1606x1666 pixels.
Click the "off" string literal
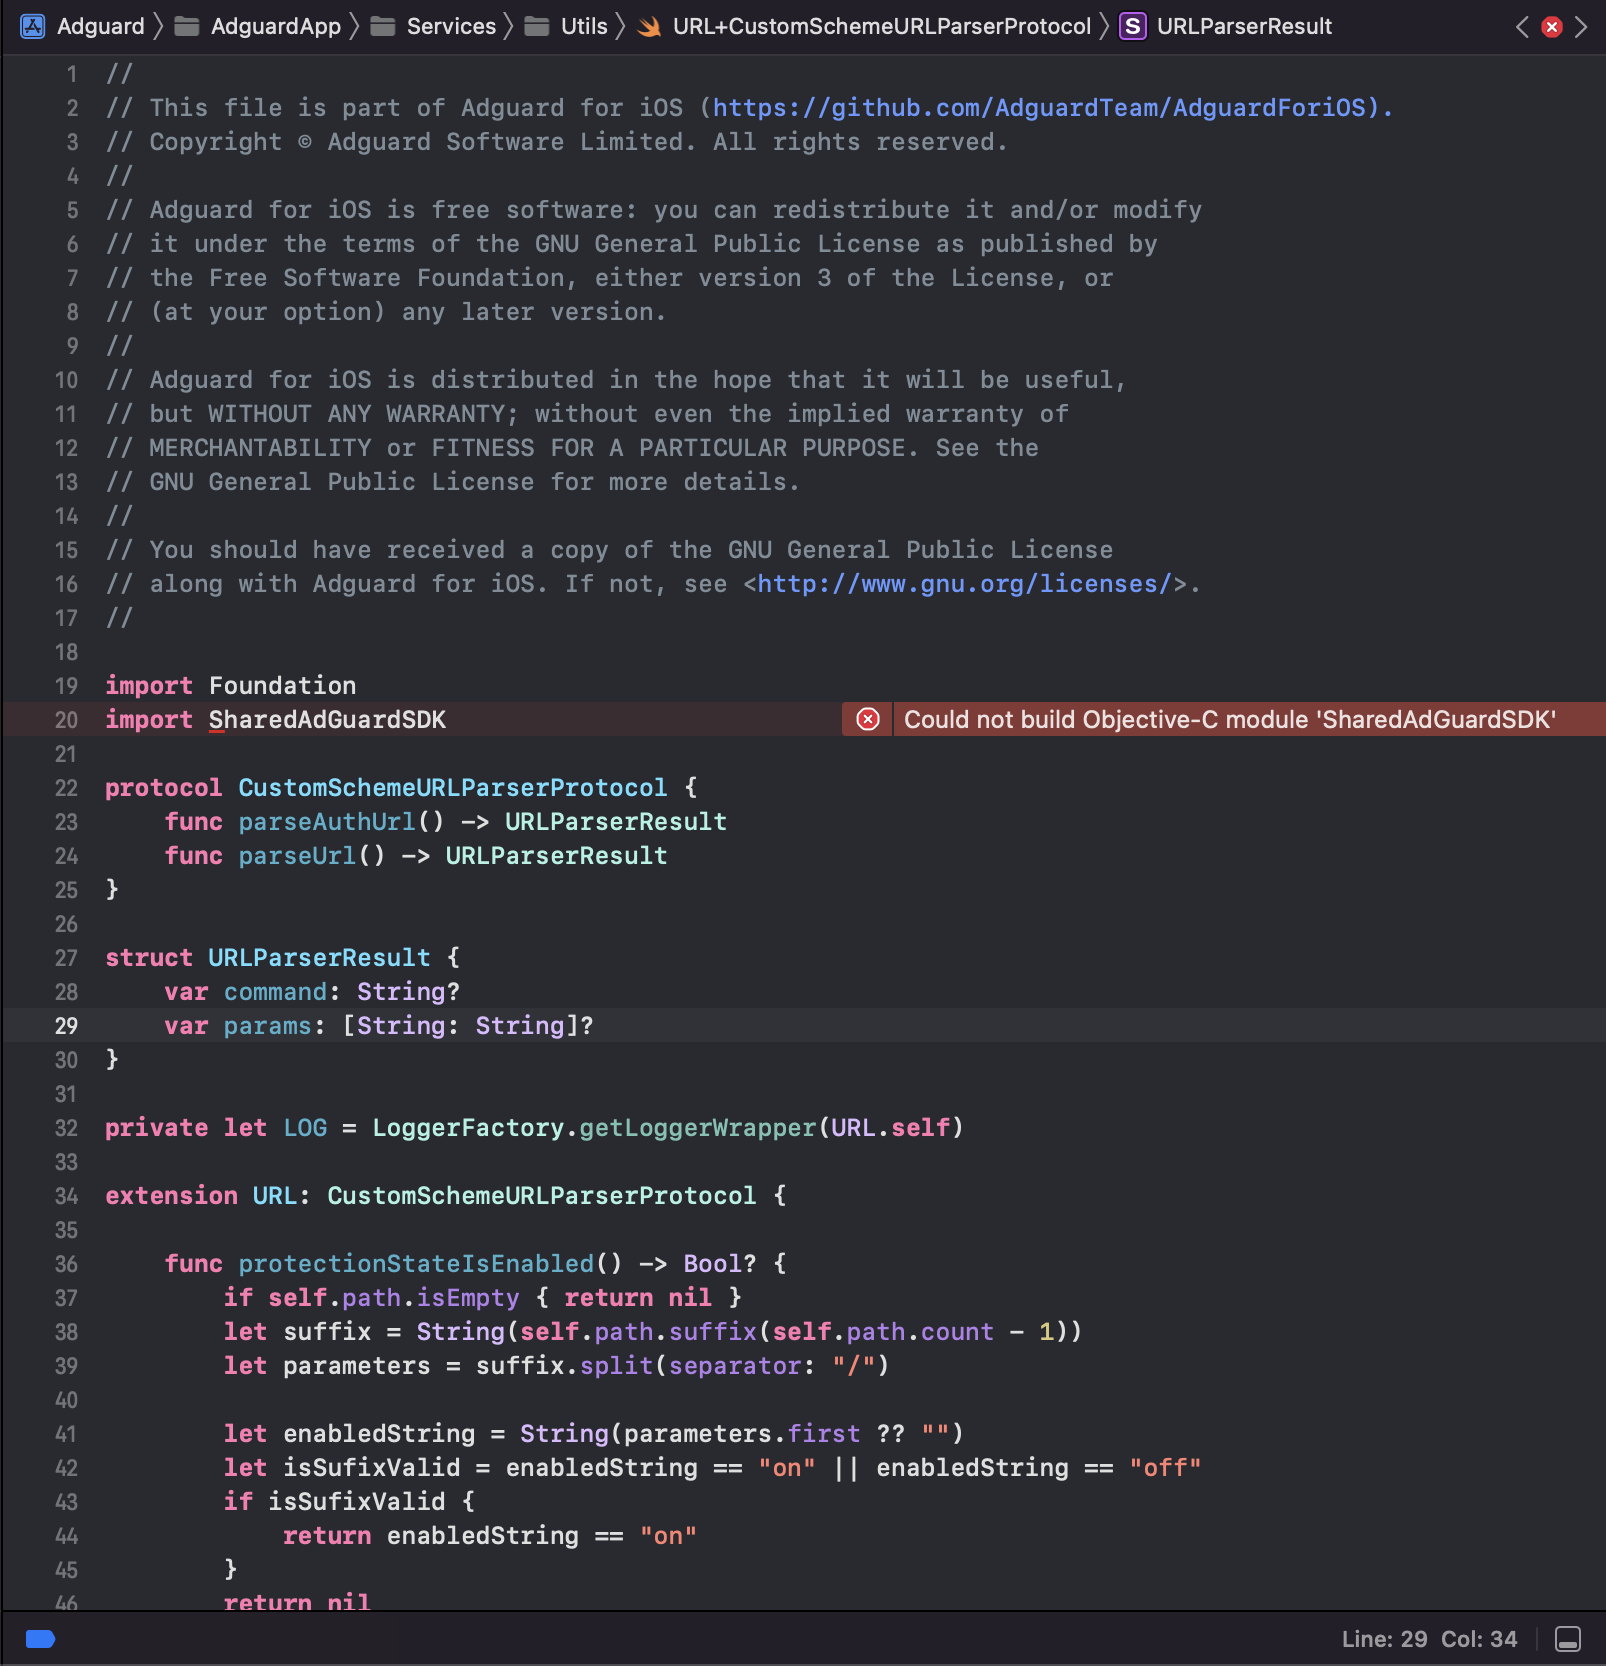1165,1468
